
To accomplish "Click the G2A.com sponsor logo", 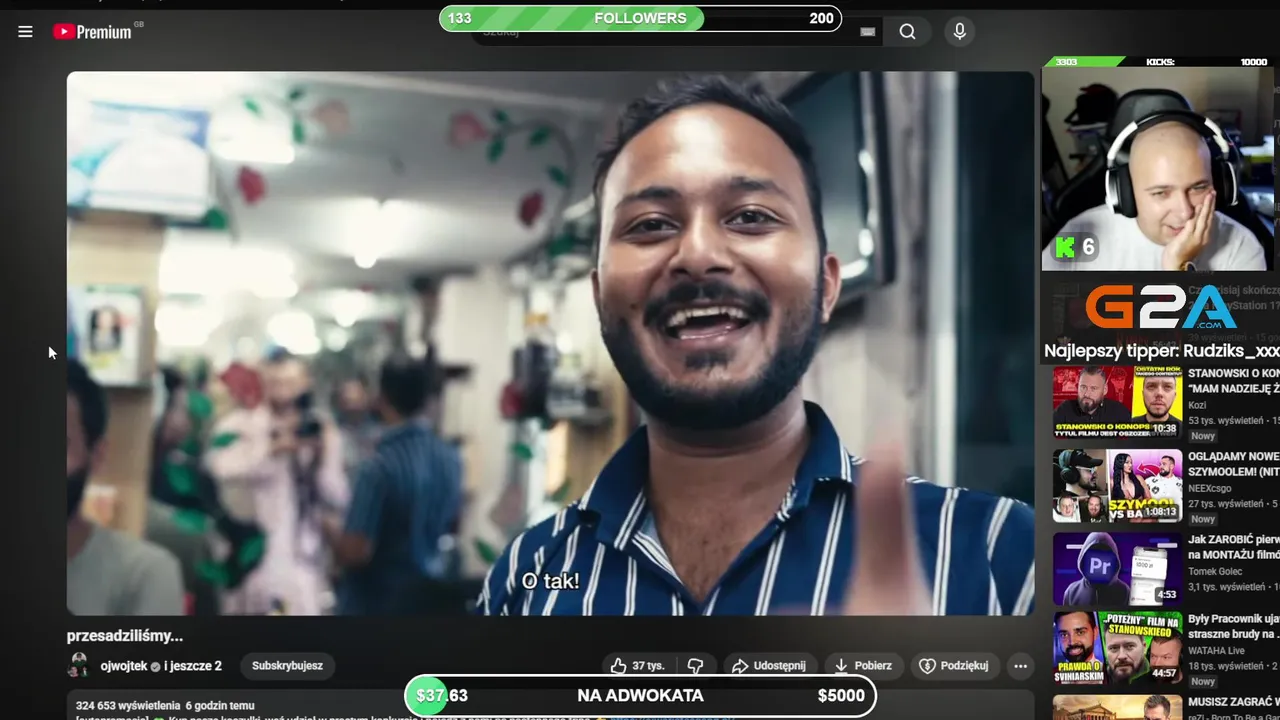I will point(1161,308).
